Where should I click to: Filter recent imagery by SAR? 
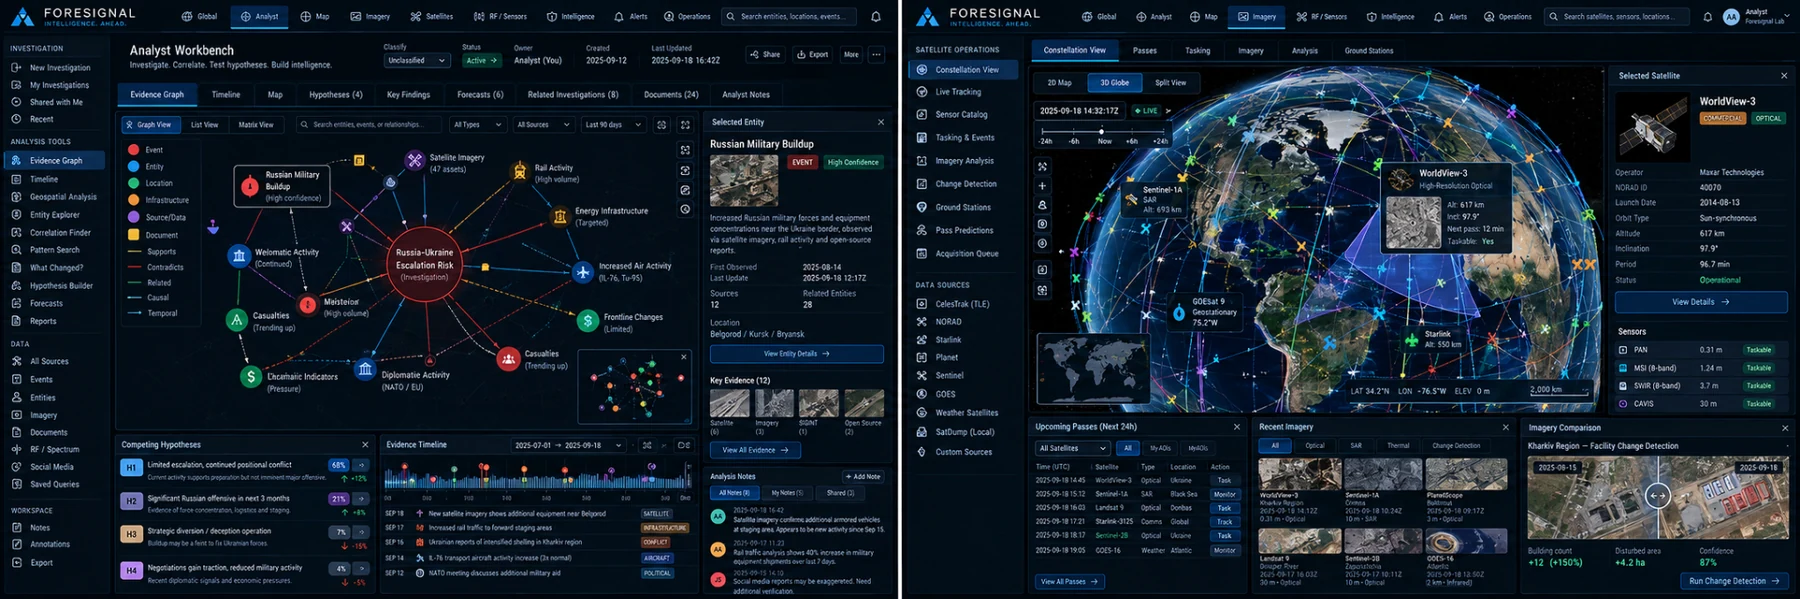click(x=1355, y=446)
